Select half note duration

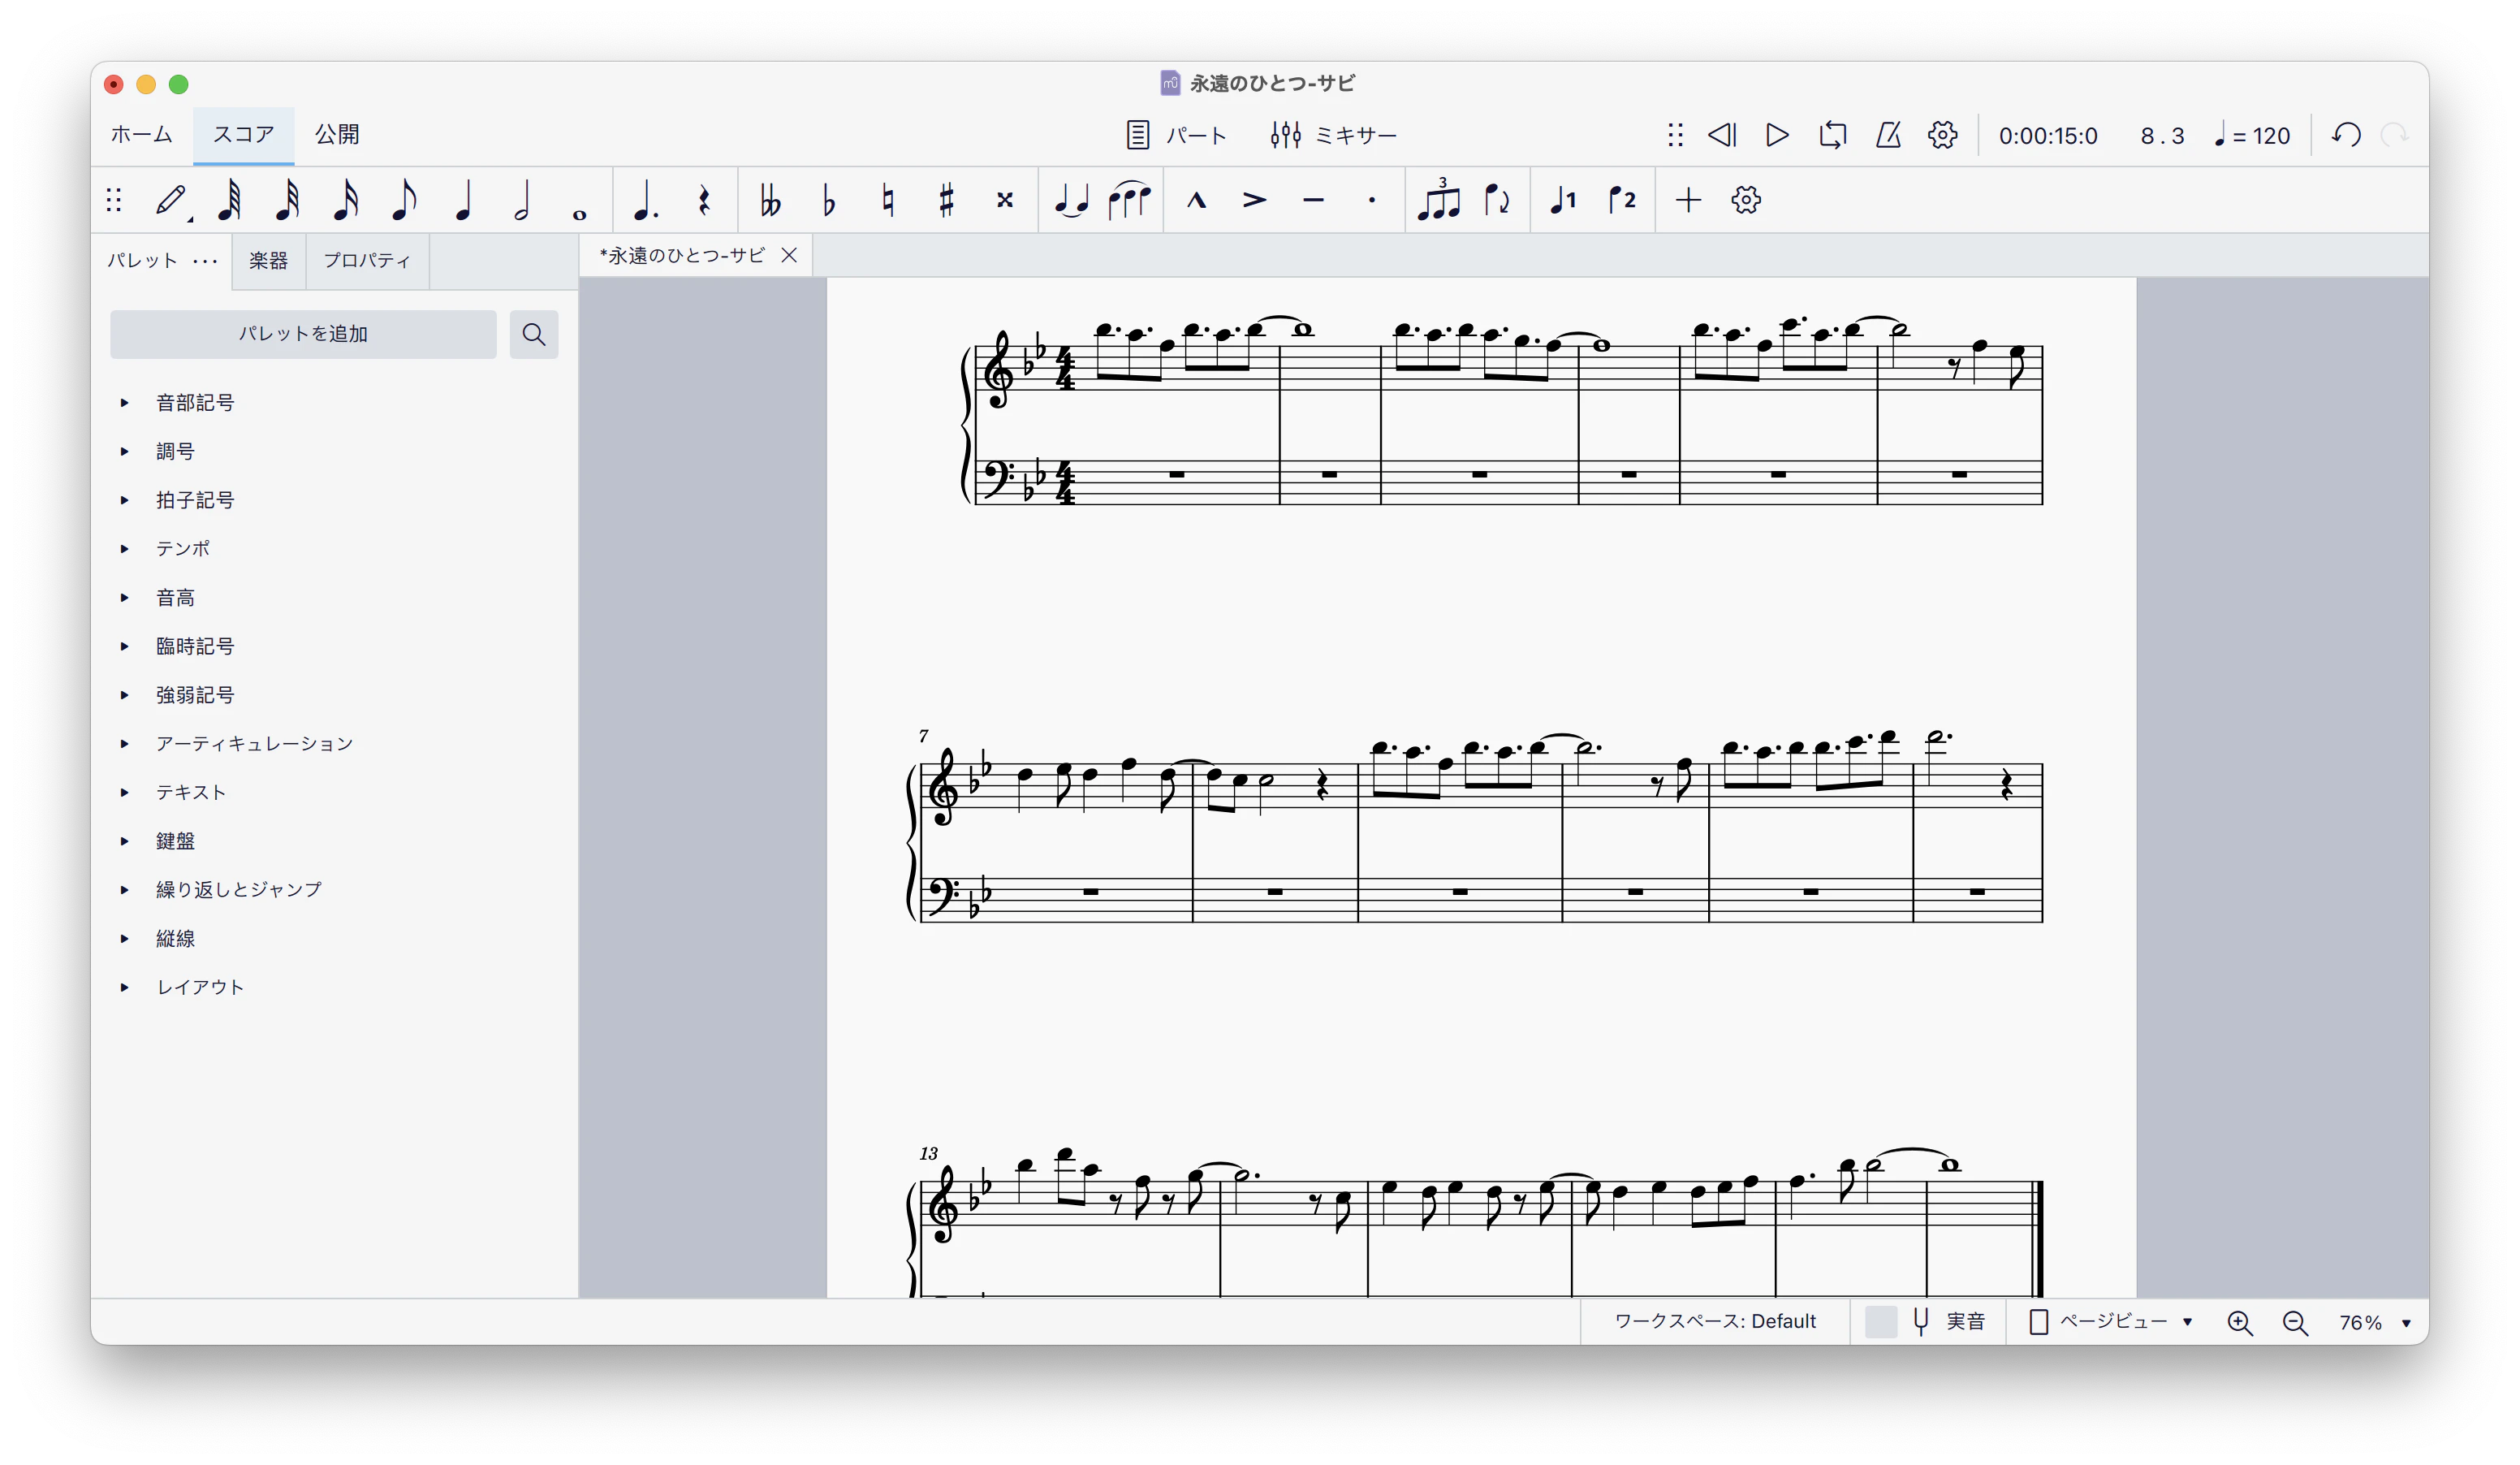pyautogui.click(x=521, y=200)
